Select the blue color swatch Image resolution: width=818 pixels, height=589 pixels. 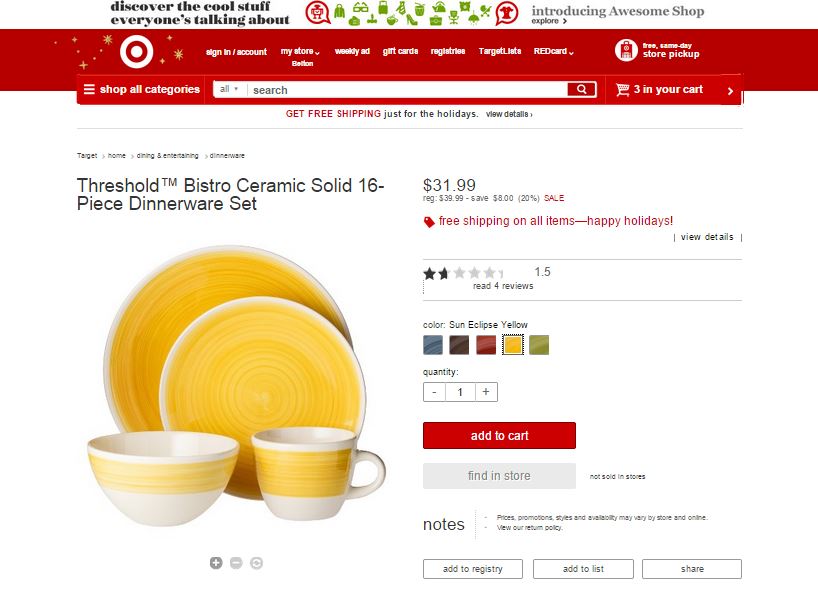coord(433,345)
